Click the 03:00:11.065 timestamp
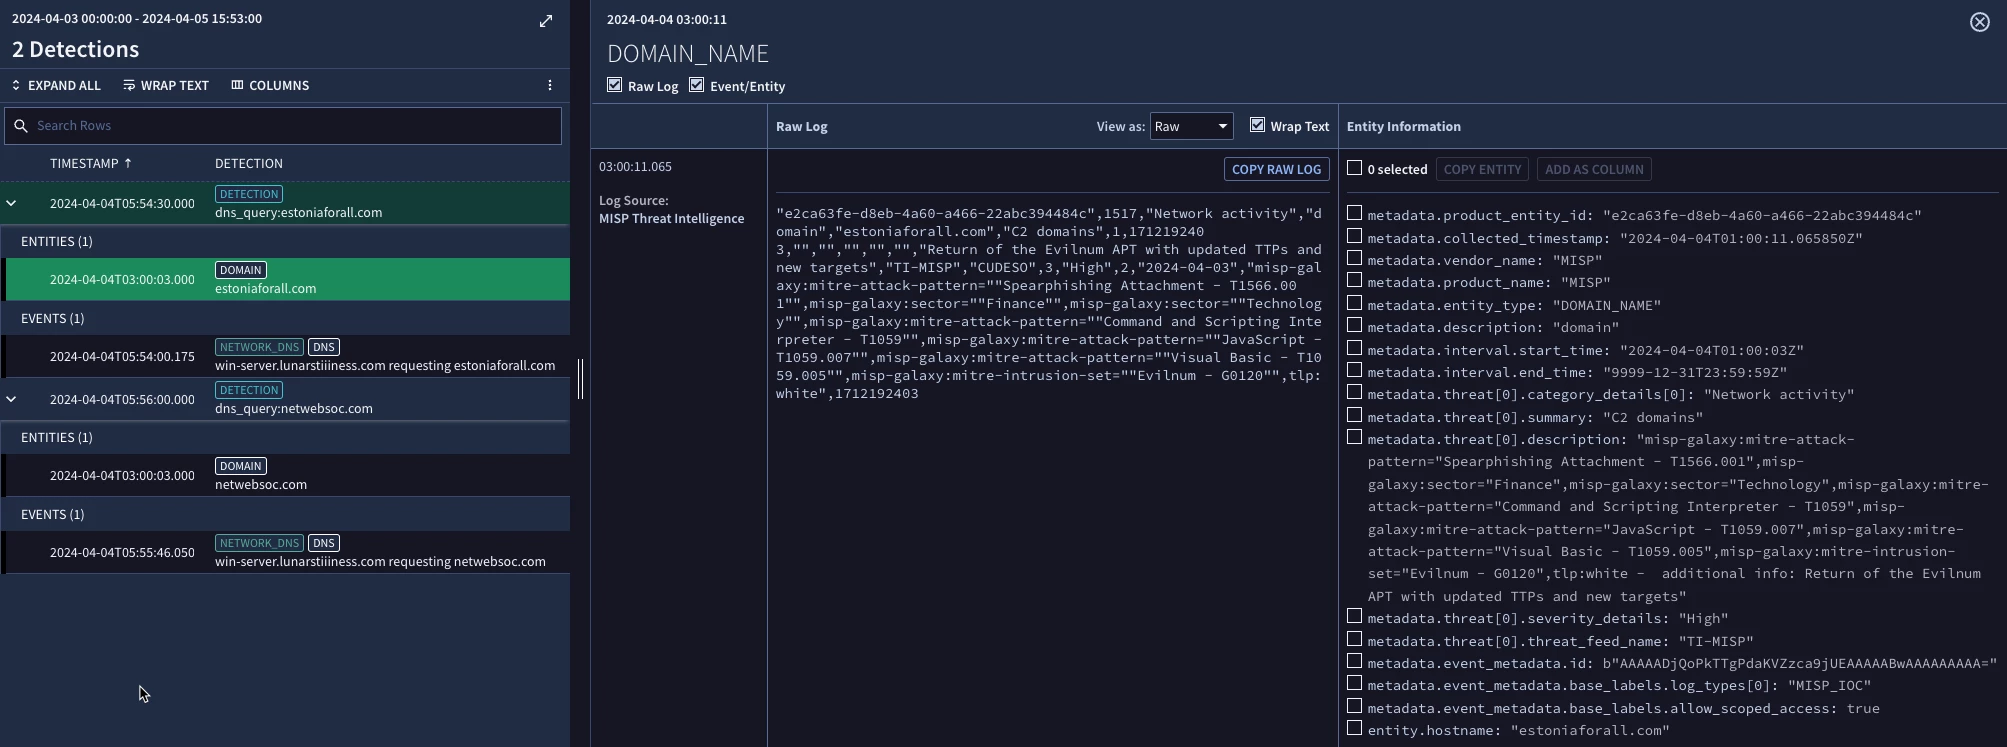Screen dimensions: 2007x747 pos(635,167)
